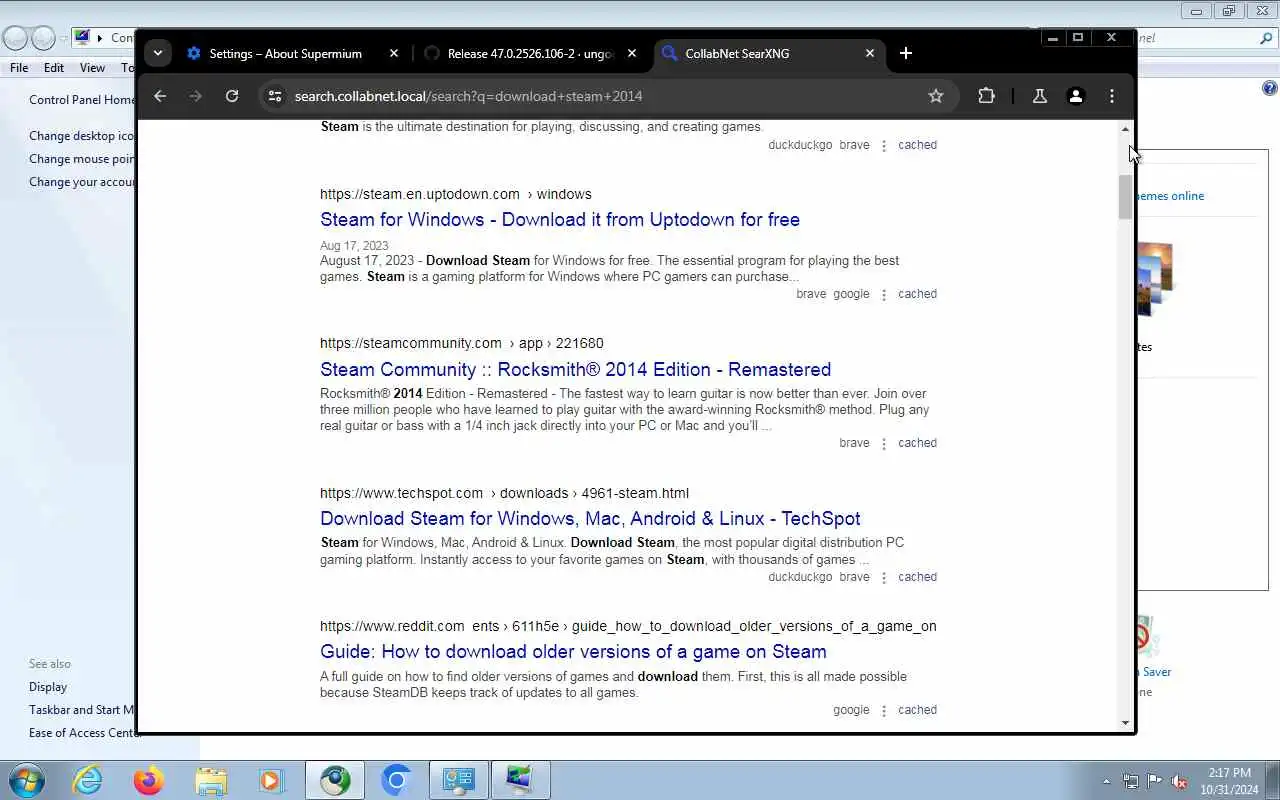The image size is (1280, 800).
Task: Reload the search results page
Action: click(x=232, y=96)
